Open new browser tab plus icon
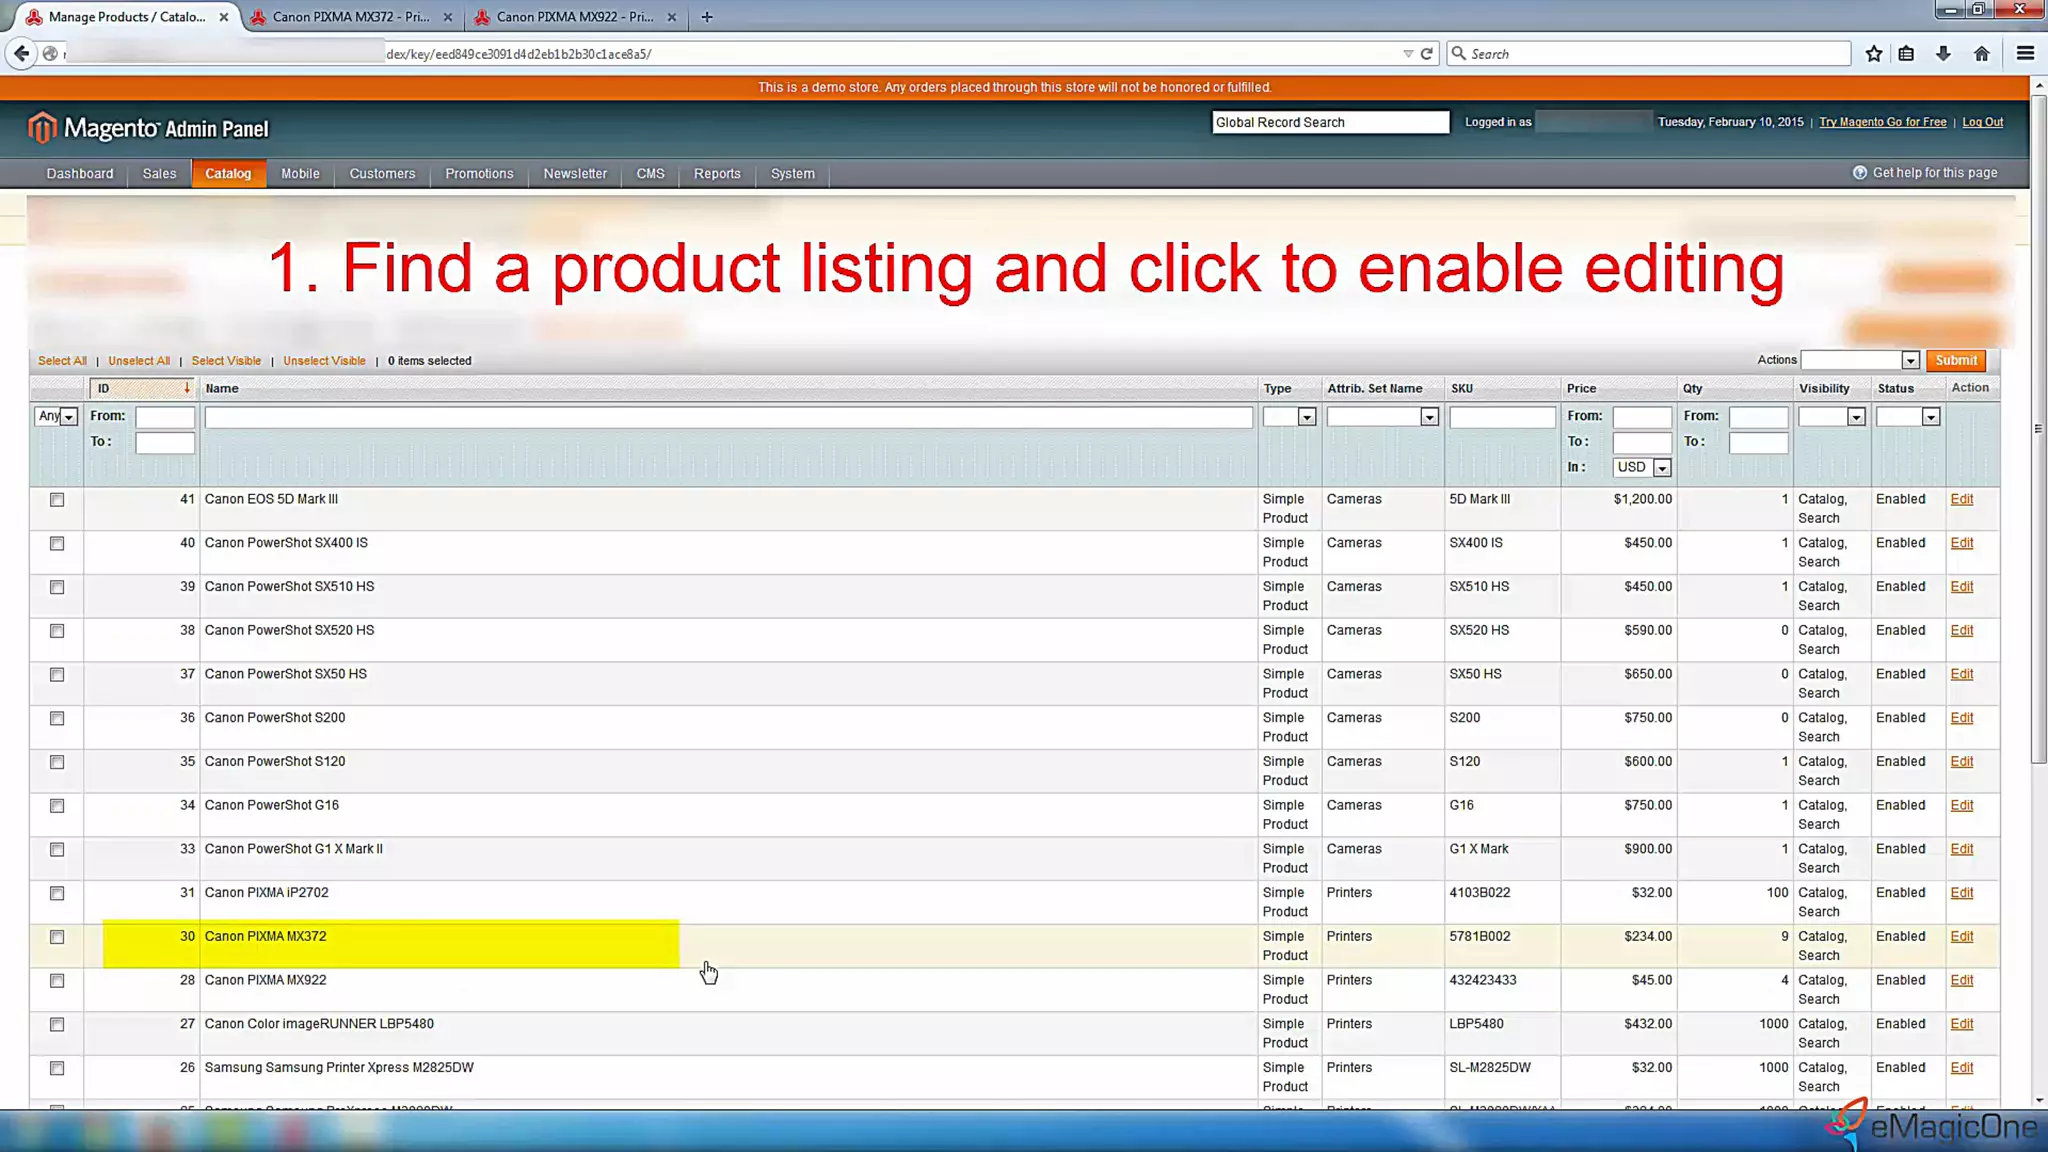 (x=707, y=17)
